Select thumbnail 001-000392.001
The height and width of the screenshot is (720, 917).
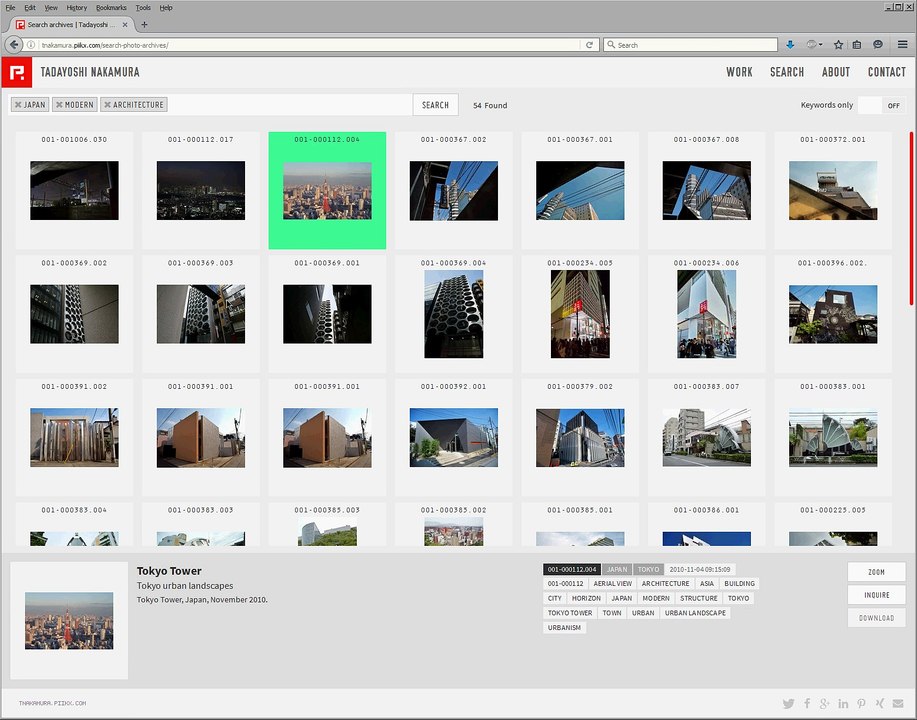coord(454,437)
